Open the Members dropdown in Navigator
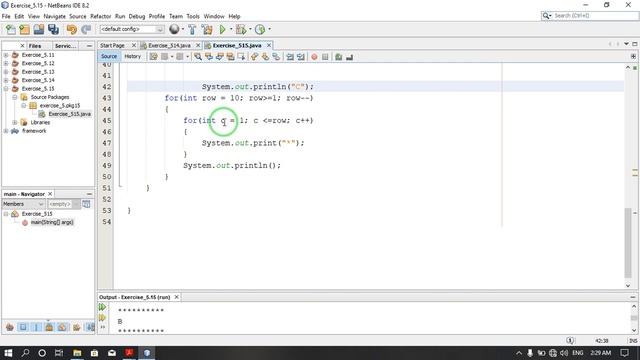Screen dimensions: 640x360 click(23, 204)
